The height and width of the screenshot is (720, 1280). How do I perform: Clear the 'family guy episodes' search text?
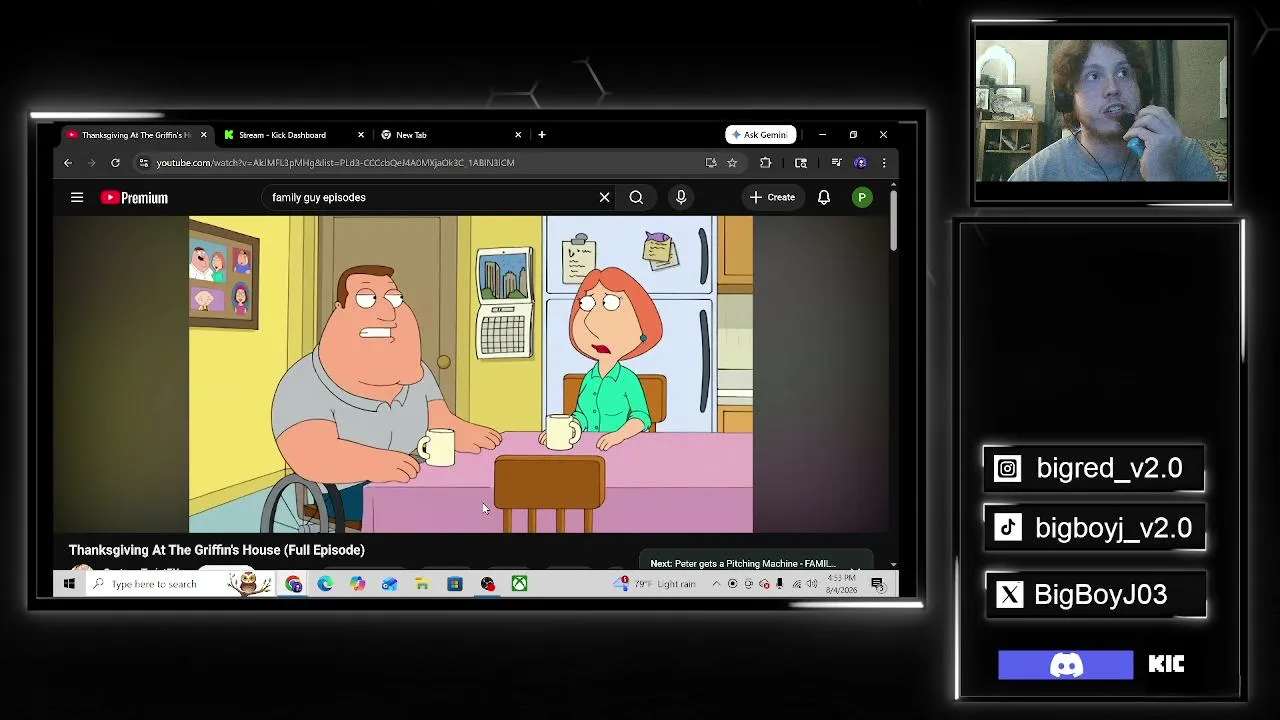(604, 197)
